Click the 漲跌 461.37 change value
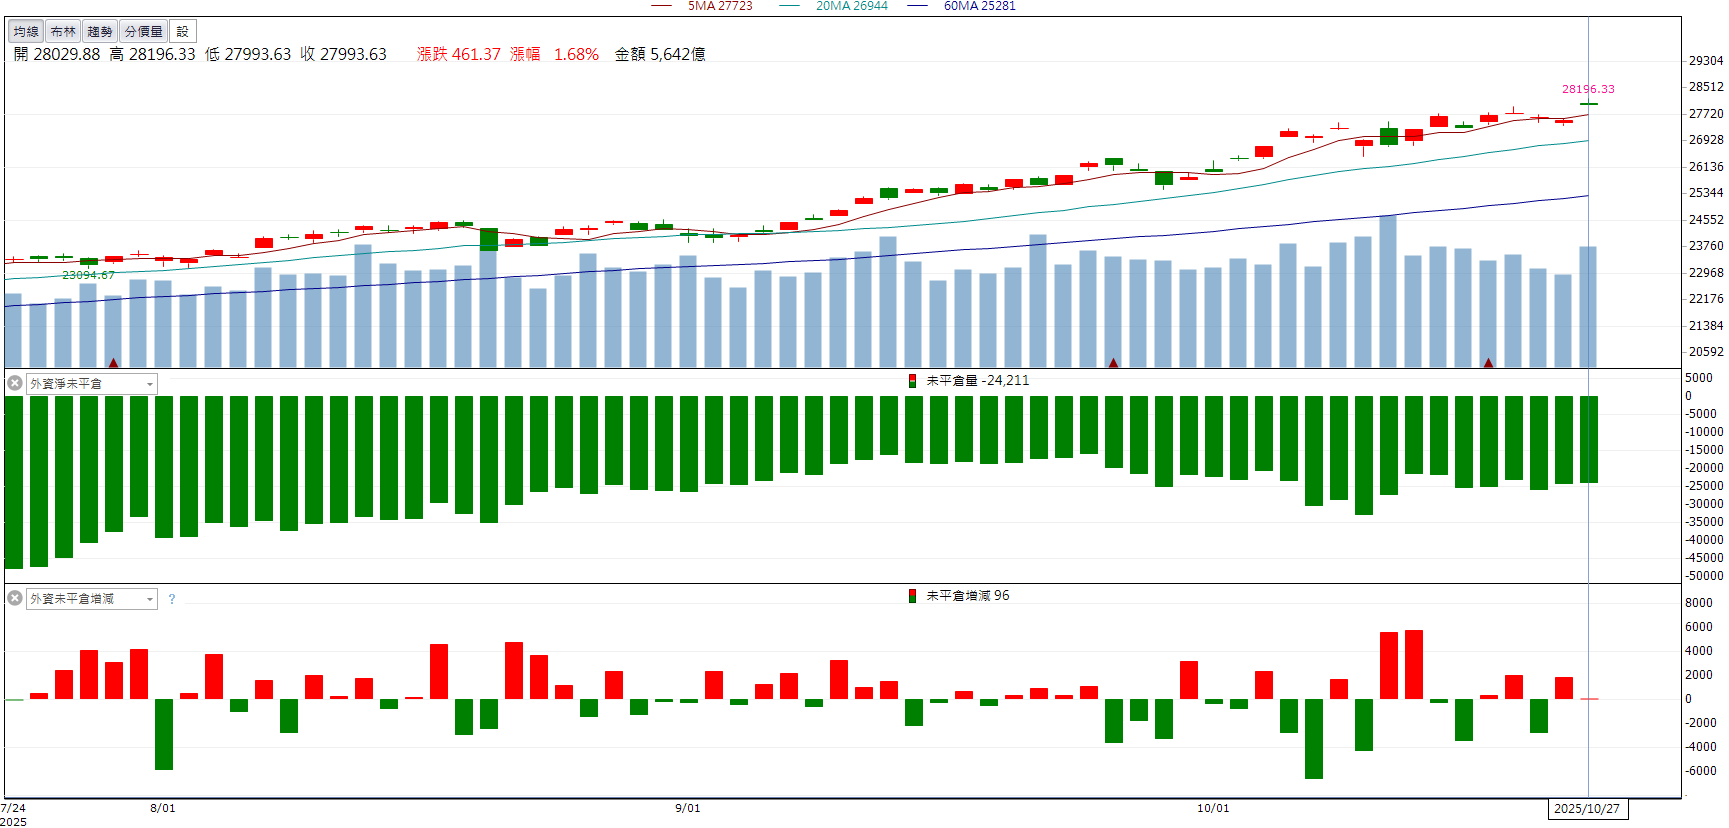This screenshot has width=1729, height=828. [459, 54]
